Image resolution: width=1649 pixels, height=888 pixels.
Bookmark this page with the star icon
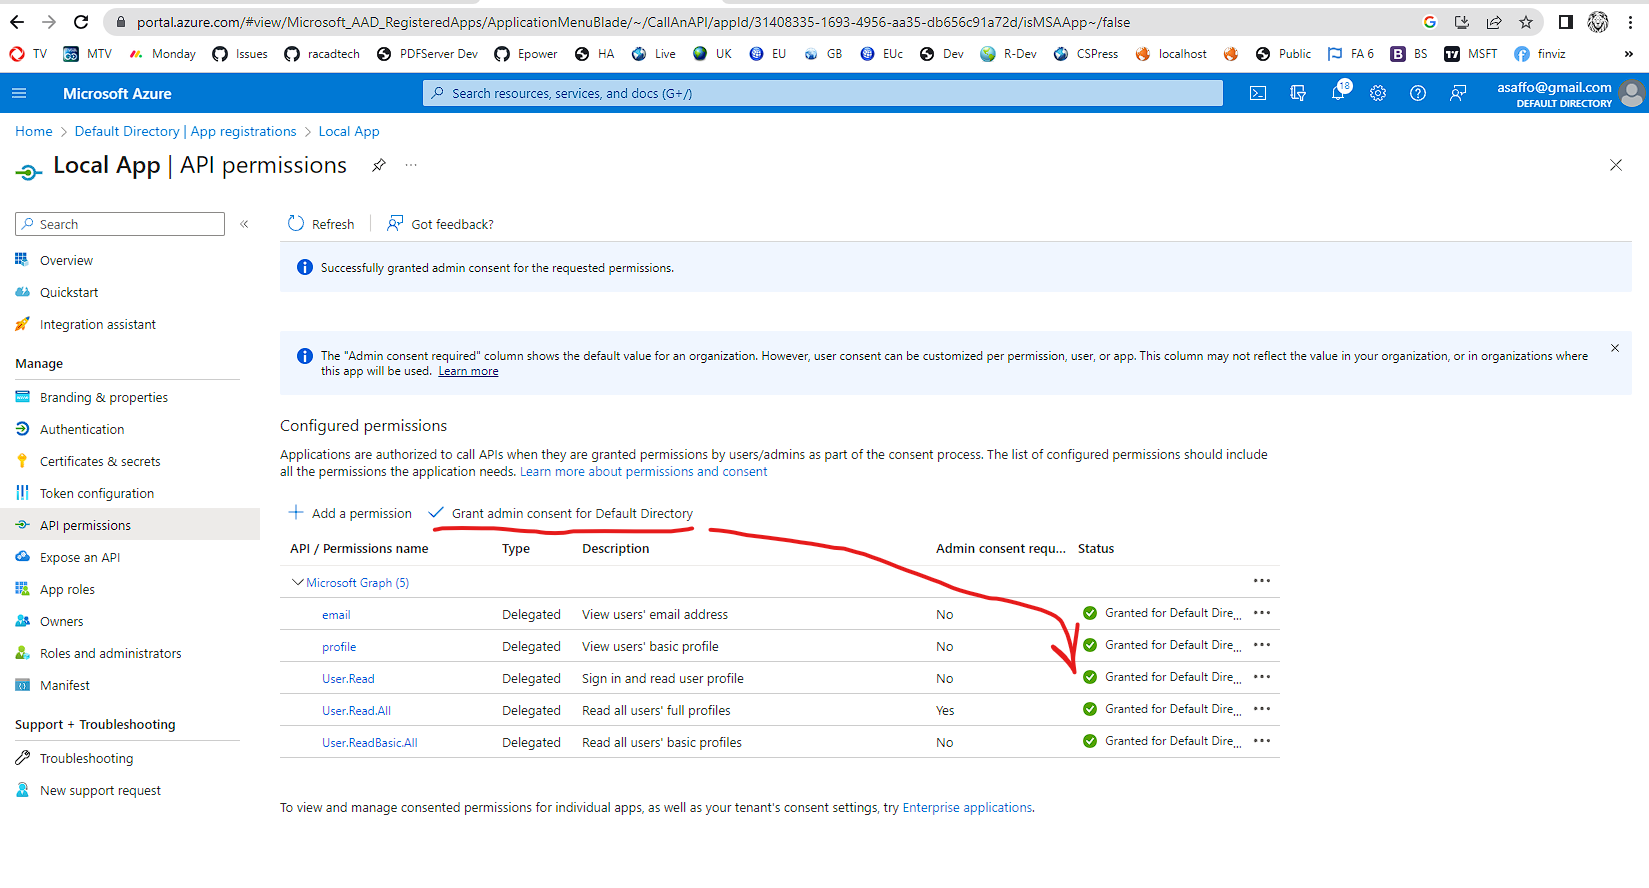click(1526, 22)
